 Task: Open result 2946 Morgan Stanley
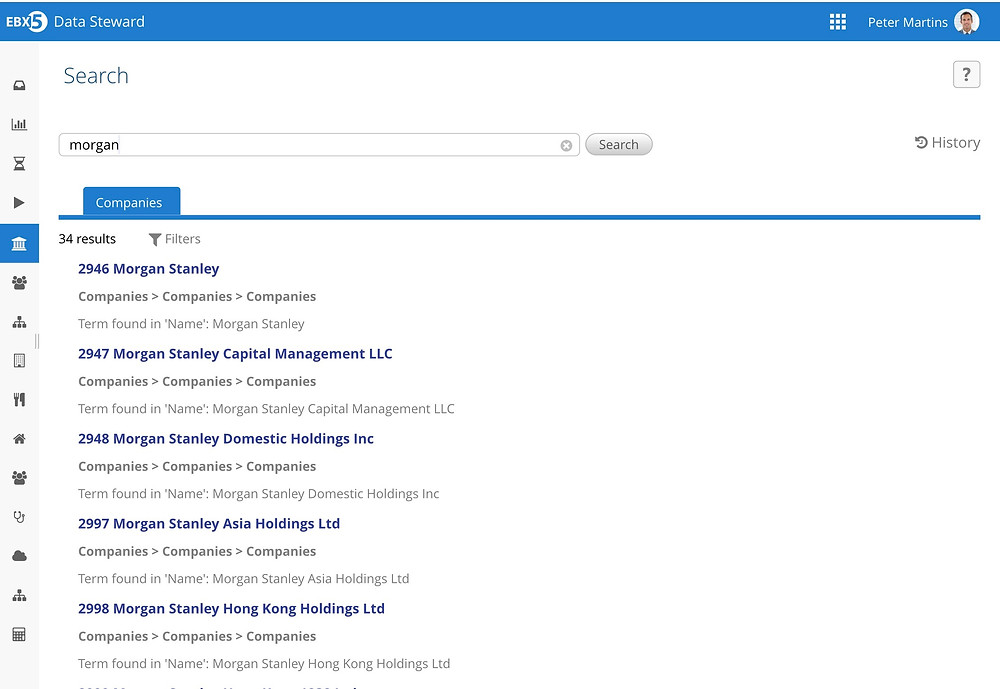tap(149, 269)
